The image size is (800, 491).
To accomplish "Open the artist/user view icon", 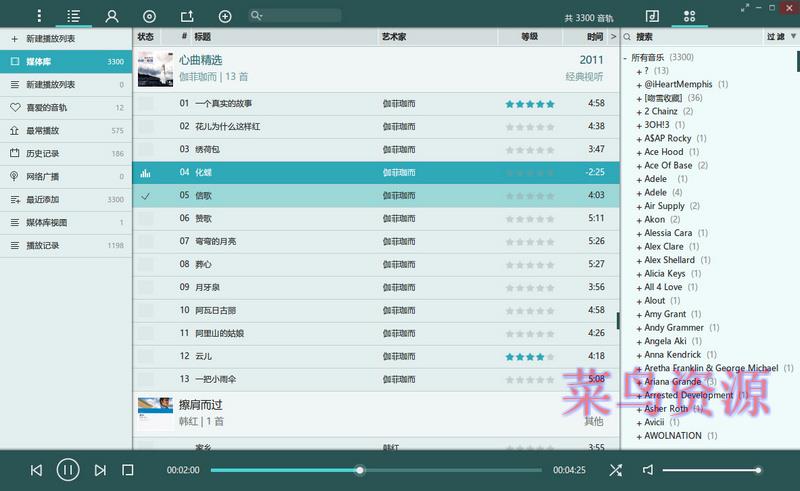I will point(112,16).
